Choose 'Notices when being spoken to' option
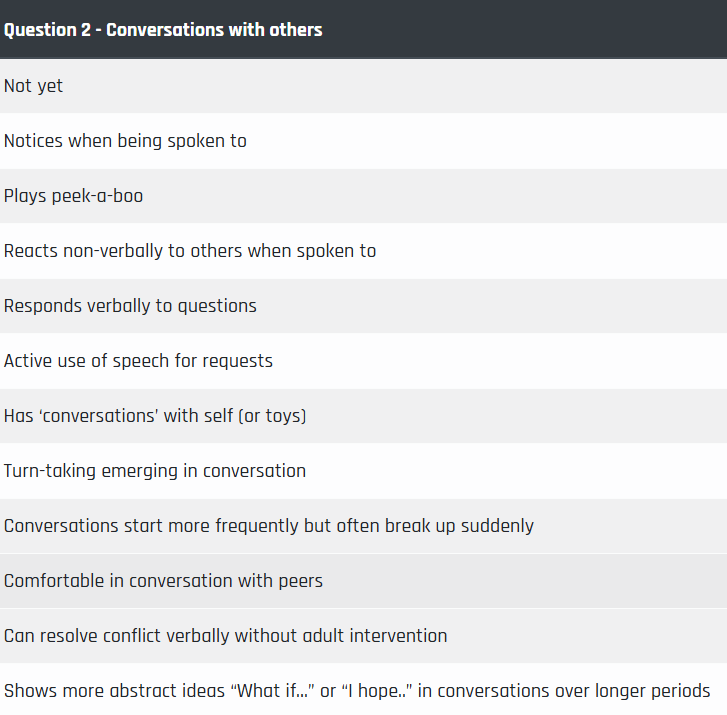The height and width of the screenshot is (715, 727). coord(364,141)
